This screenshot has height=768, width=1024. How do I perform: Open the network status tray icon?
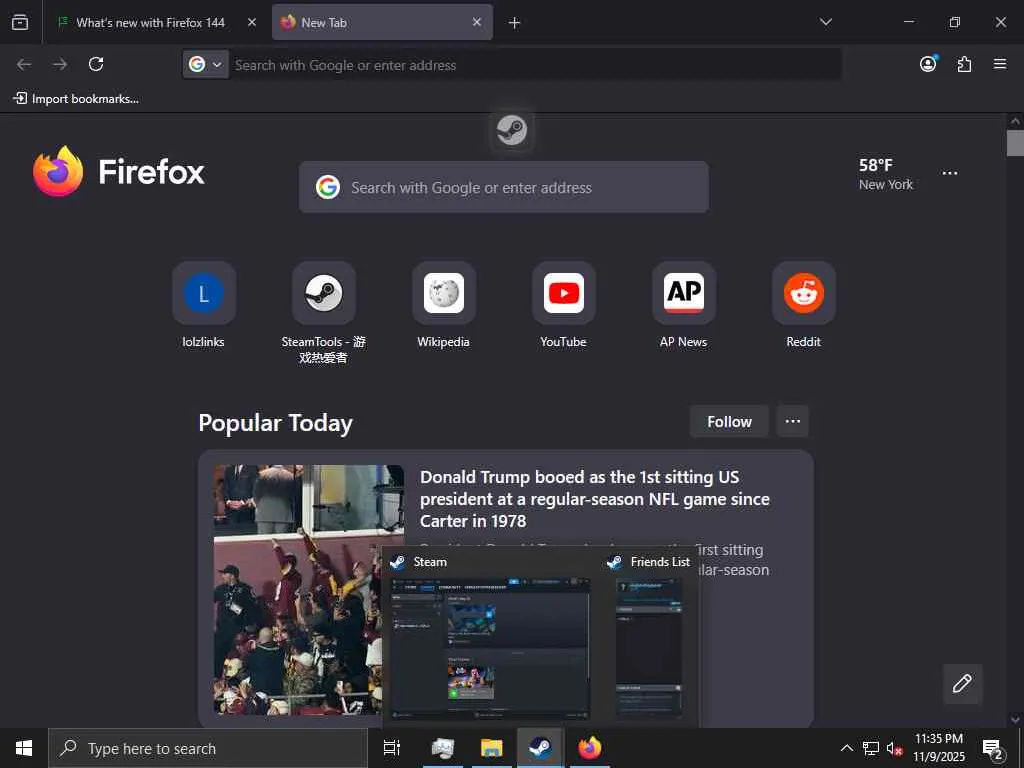click(x=871, y=748)
